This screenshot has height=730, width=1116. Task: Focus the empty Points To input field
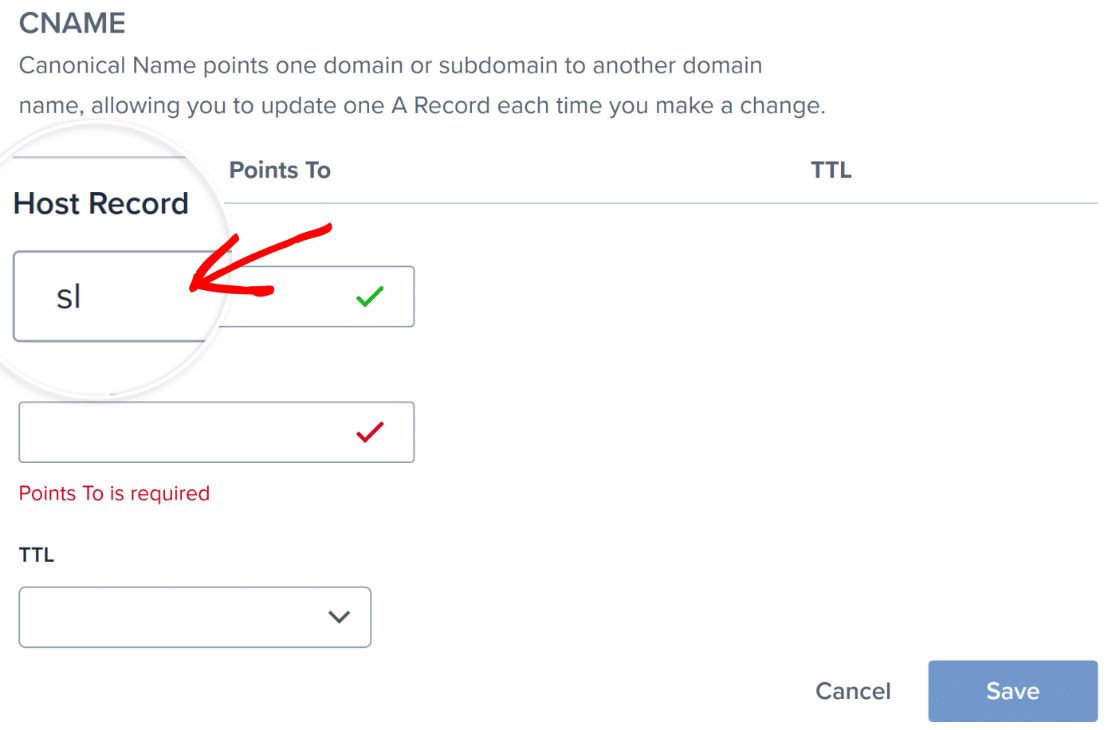(x=216, y=432)
